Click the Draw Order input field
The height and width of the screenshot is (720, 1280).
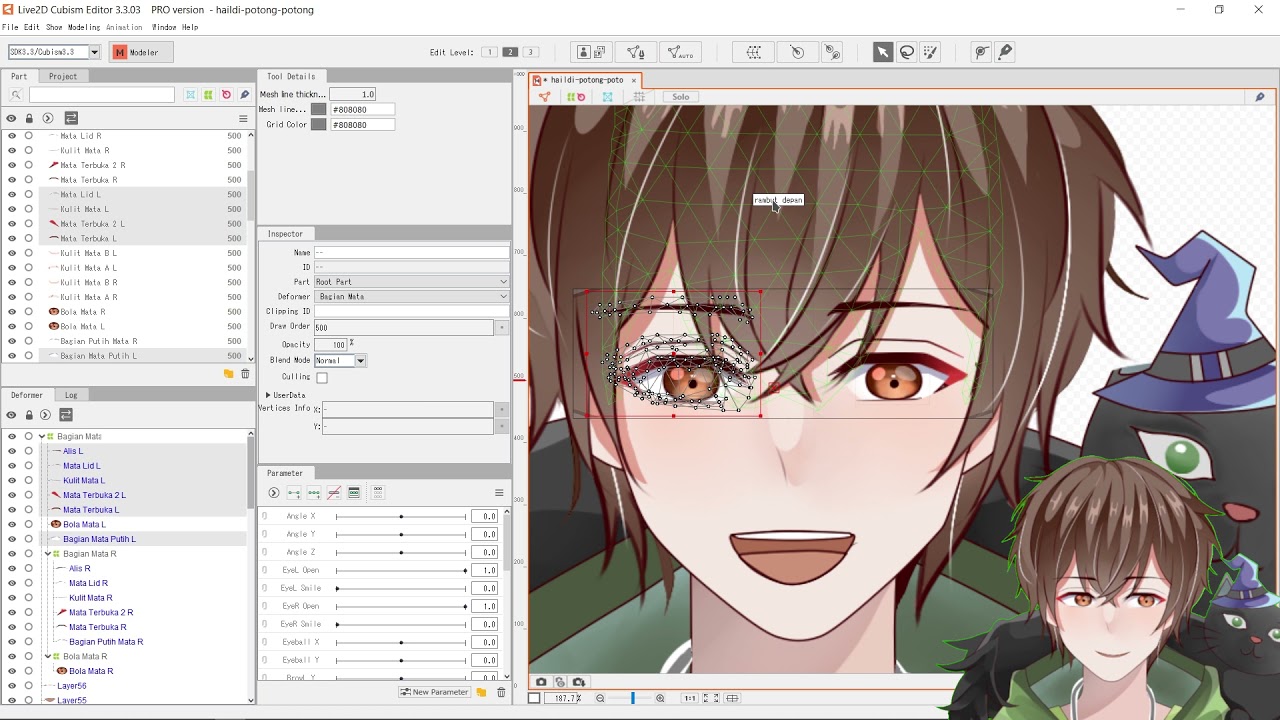404,327
